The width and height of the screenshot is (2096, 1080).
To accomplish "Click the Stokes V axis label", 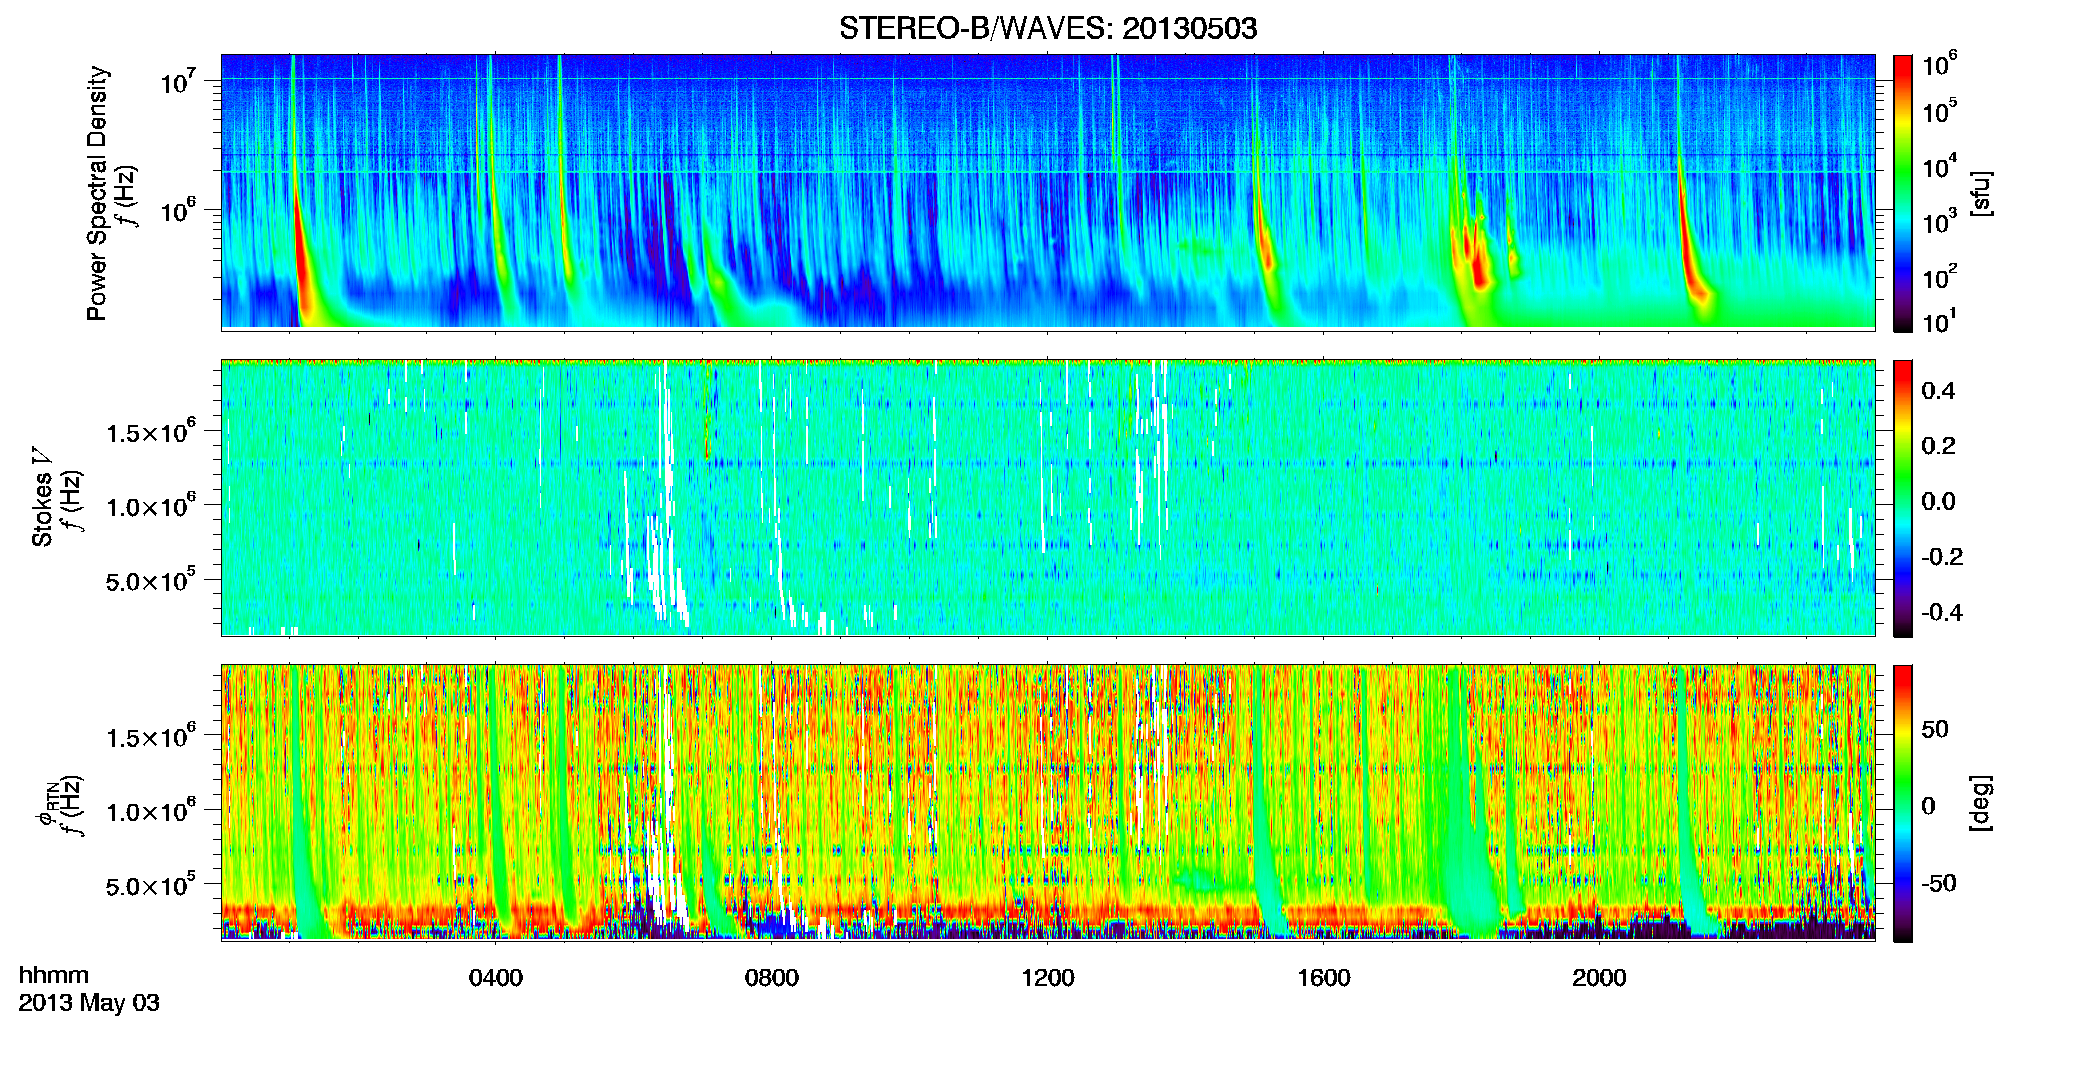I will 42,497.
